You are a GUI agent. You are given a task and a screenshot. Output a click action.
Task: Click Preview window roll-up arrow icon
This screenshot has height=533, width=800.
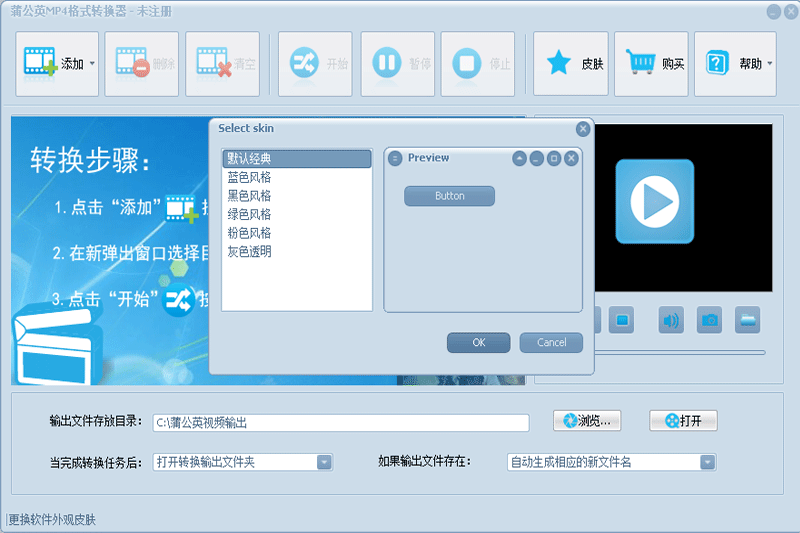pyautogui.click(x=519, y=159)
